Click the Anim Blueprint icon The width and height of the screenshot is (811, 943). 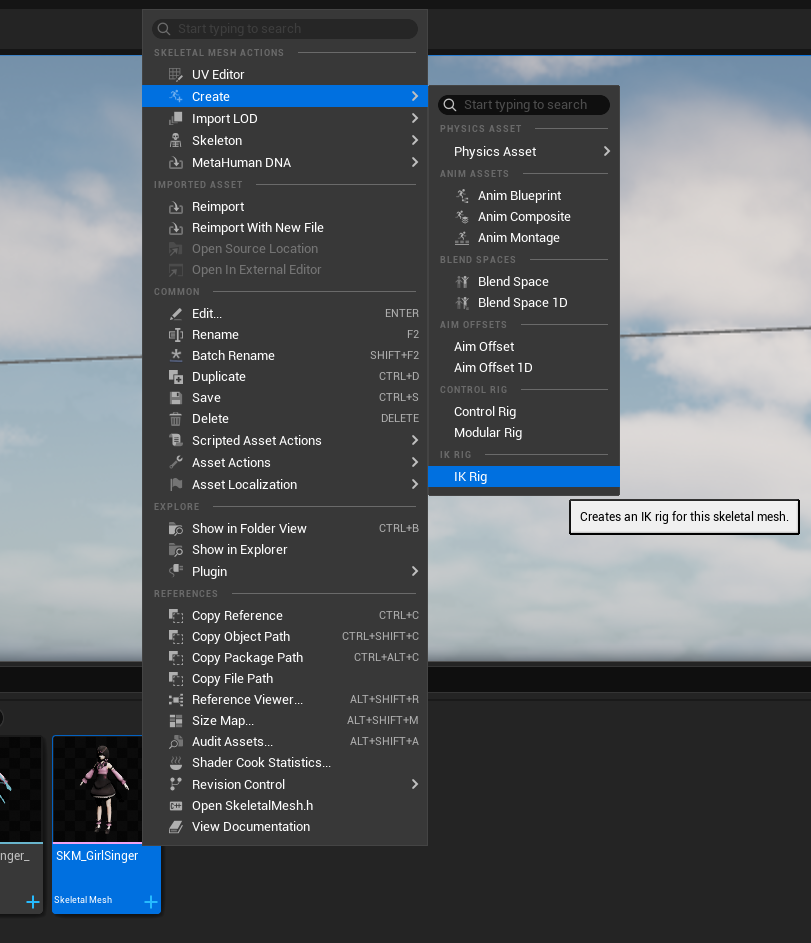coord(462,196)
